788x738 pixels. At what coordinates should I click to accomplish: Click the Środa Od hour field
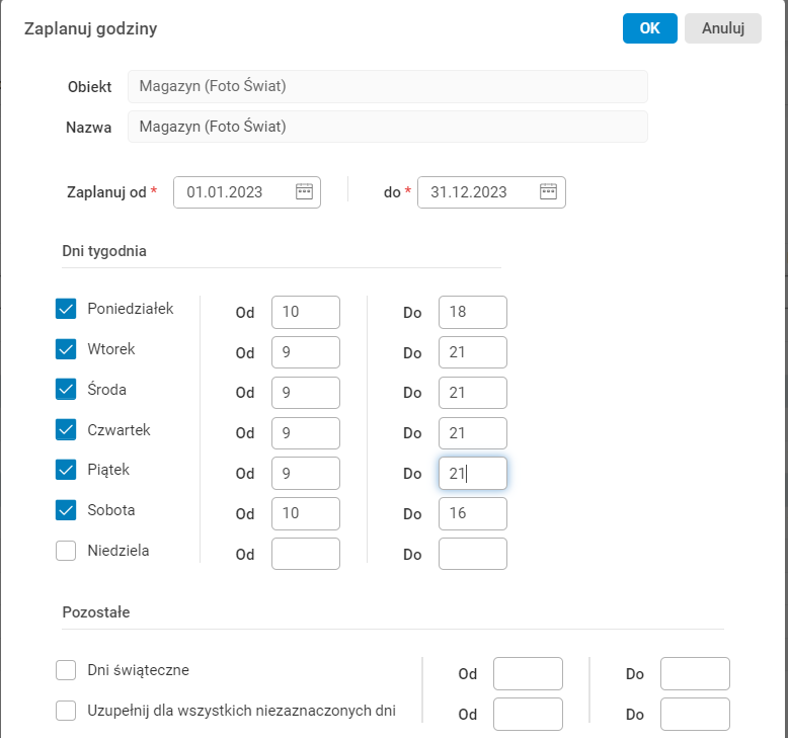305,392
